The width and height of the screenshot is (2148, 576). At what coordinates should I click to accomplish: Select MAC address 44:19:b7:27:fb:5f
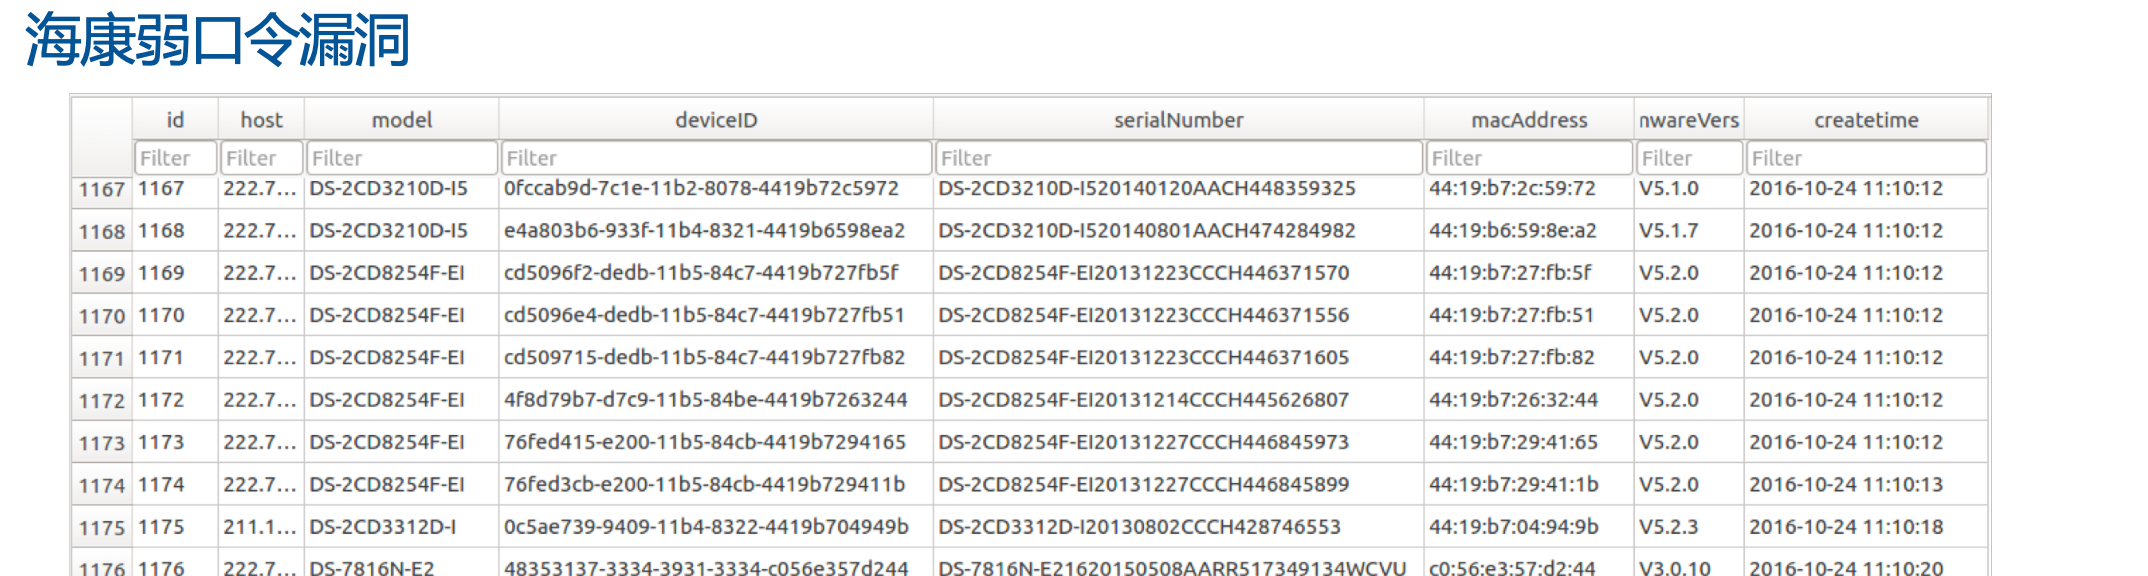tap(1529, 273)
